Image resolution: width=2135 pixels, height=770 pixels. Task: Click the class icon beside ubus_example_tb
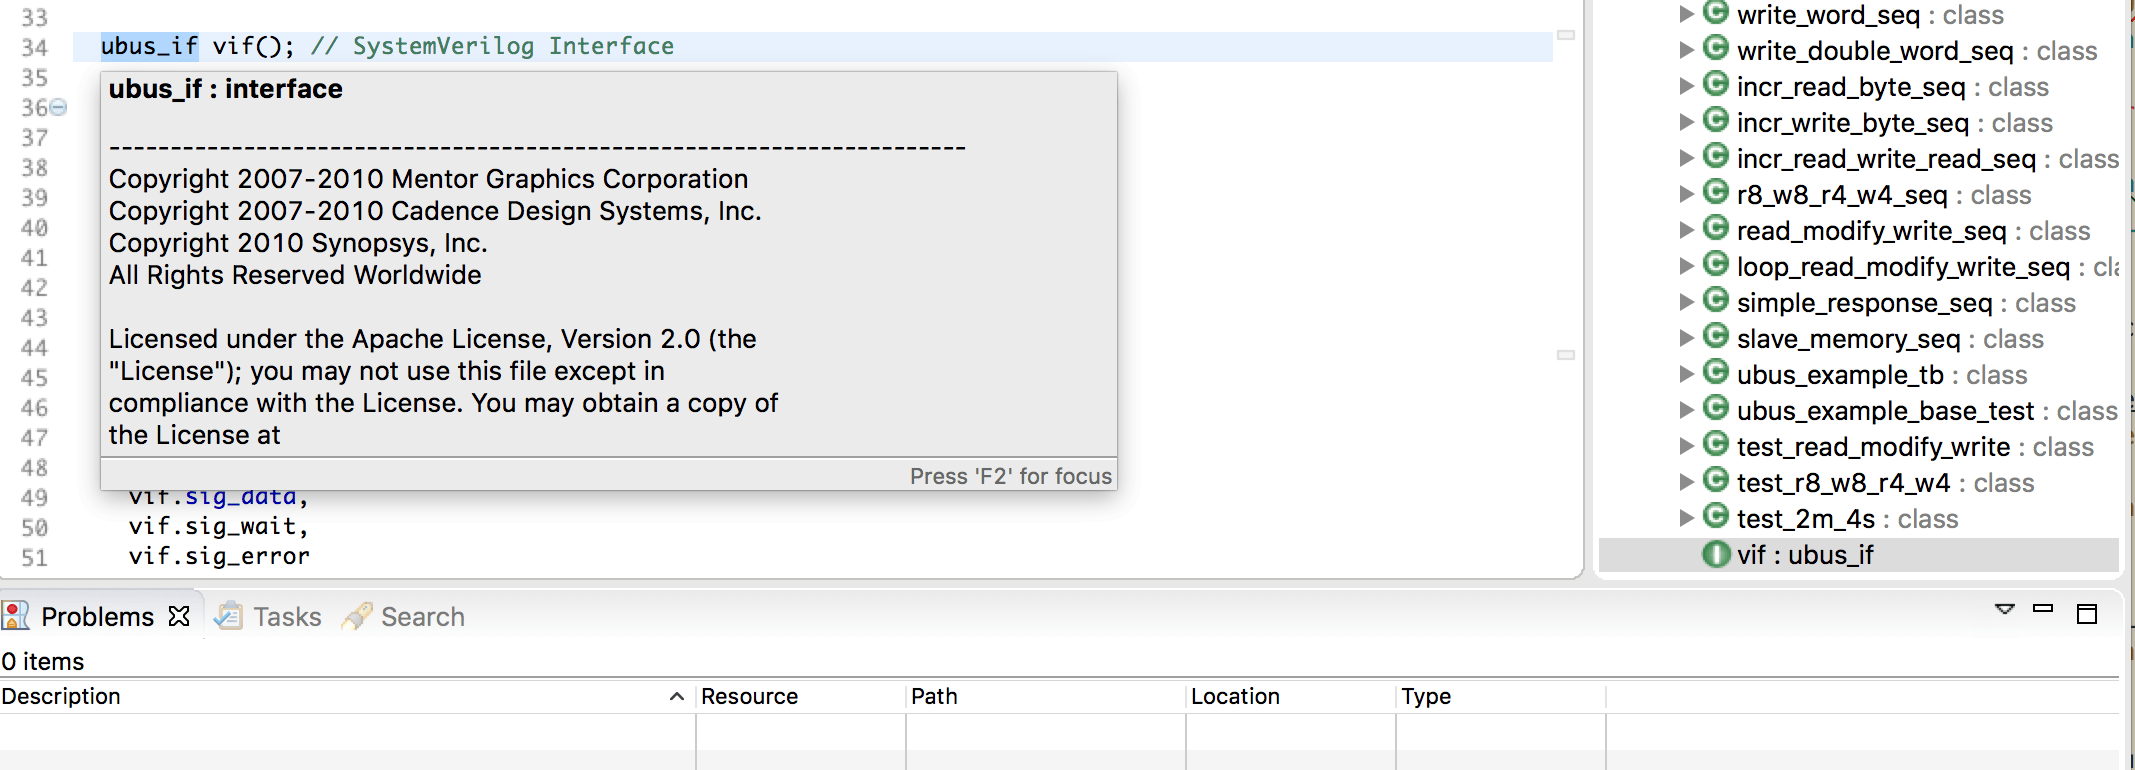[1716, 372]
